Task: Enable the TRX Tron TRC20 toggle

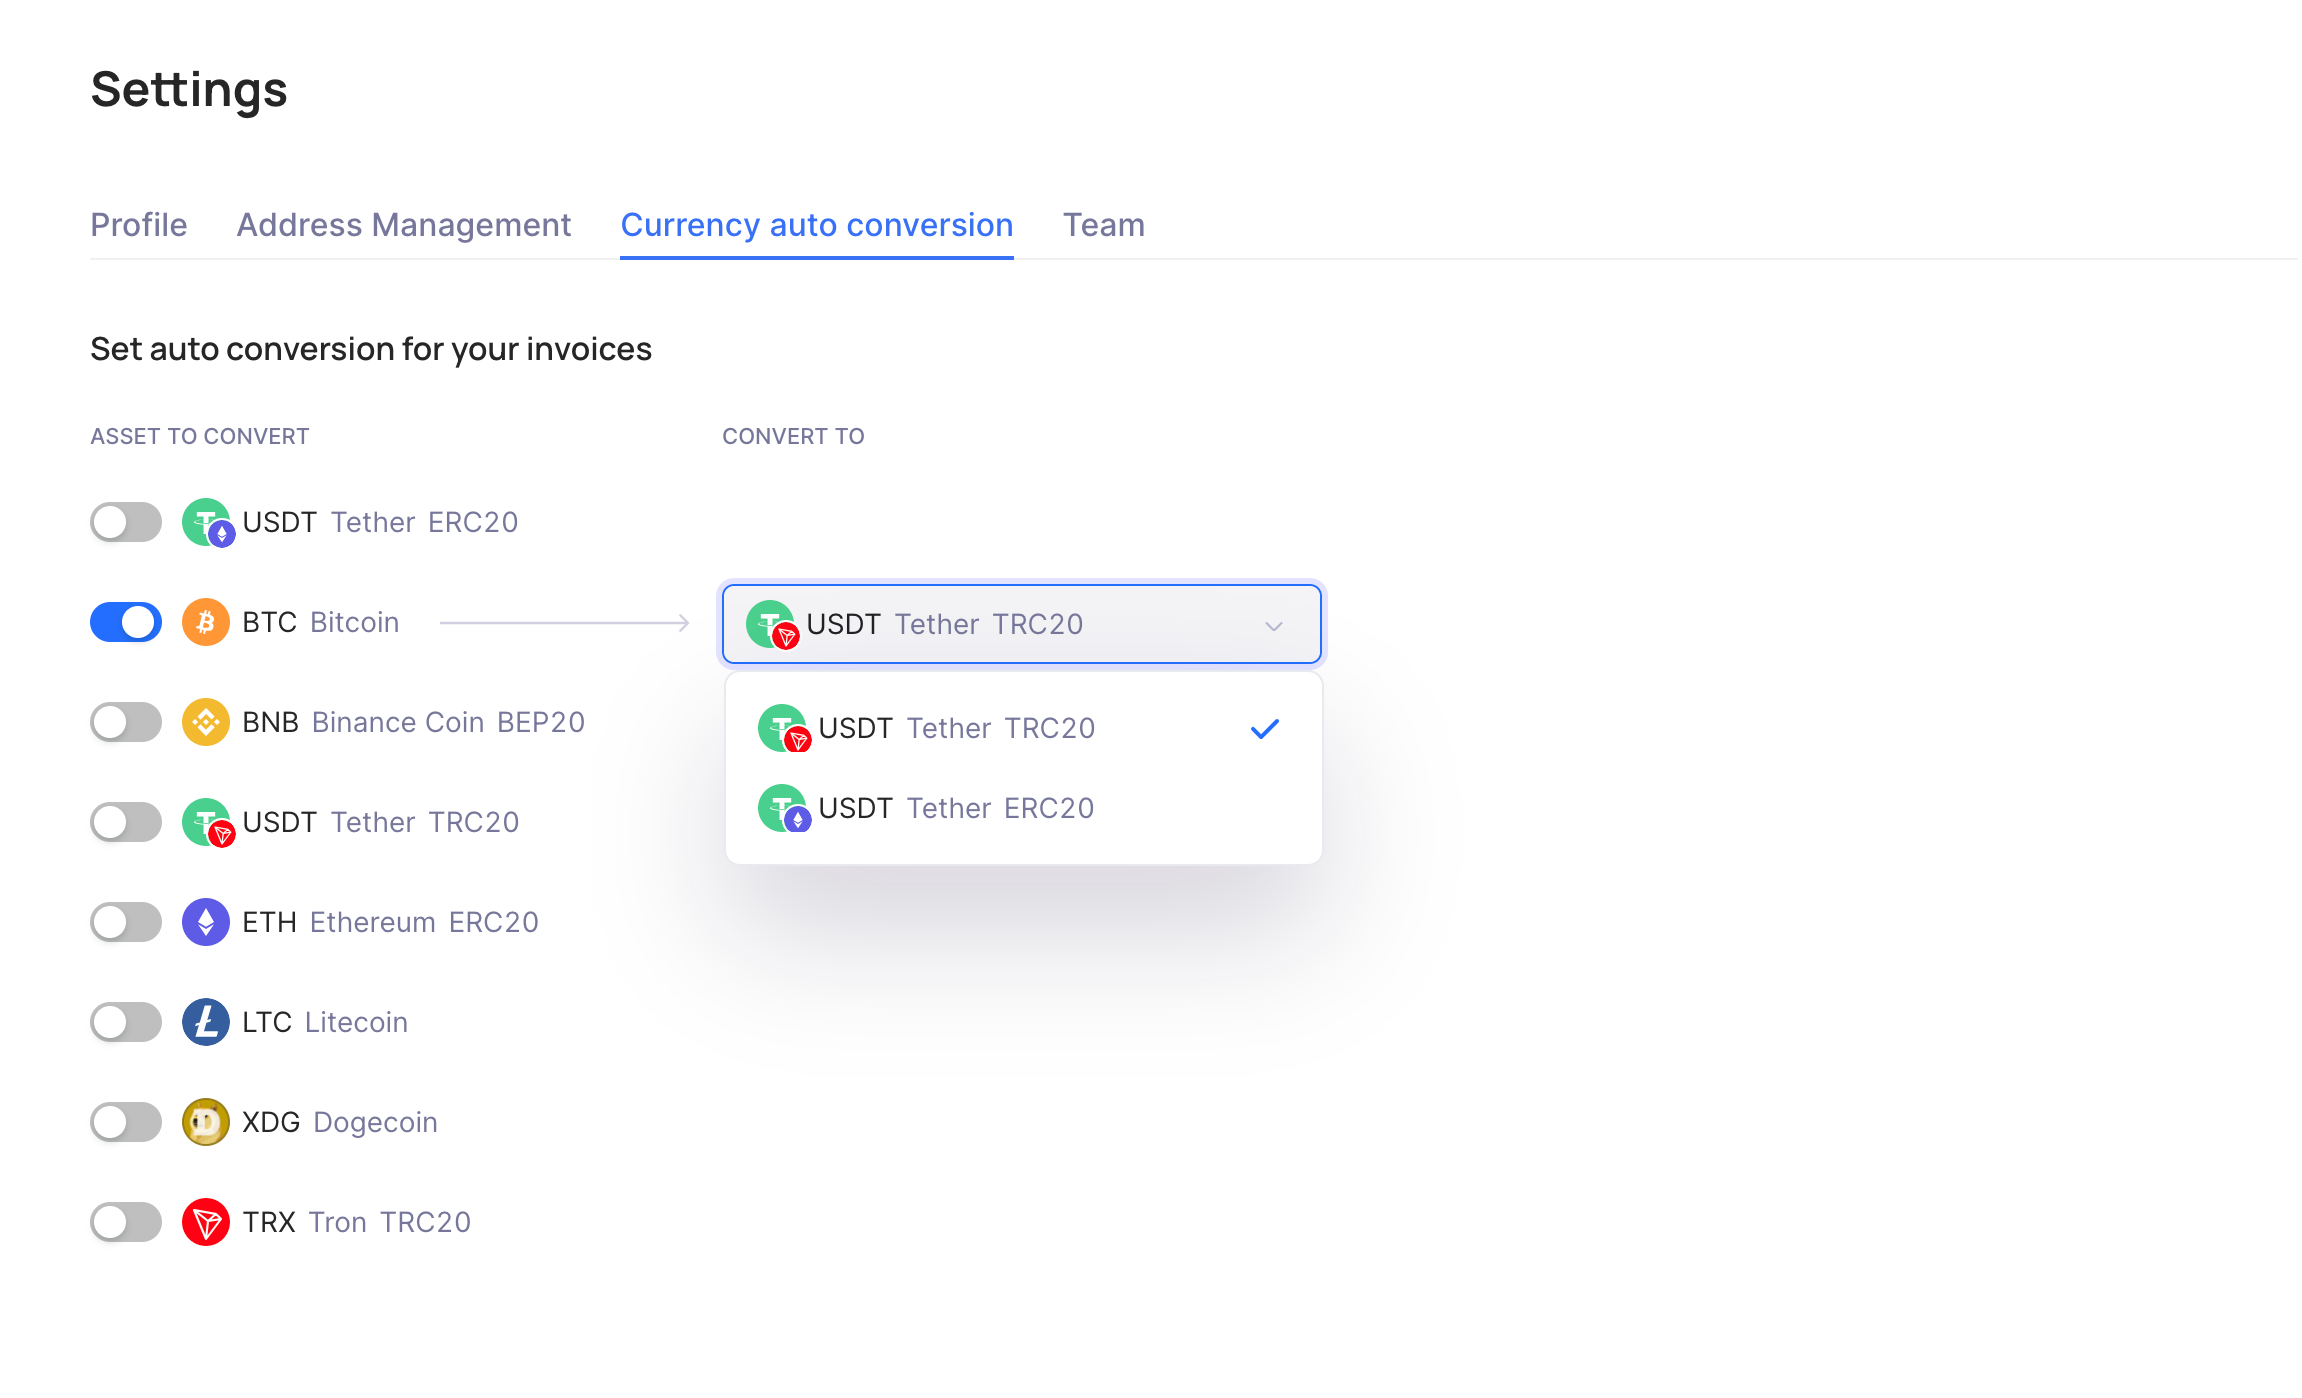Action: [x=126, y=1222]
